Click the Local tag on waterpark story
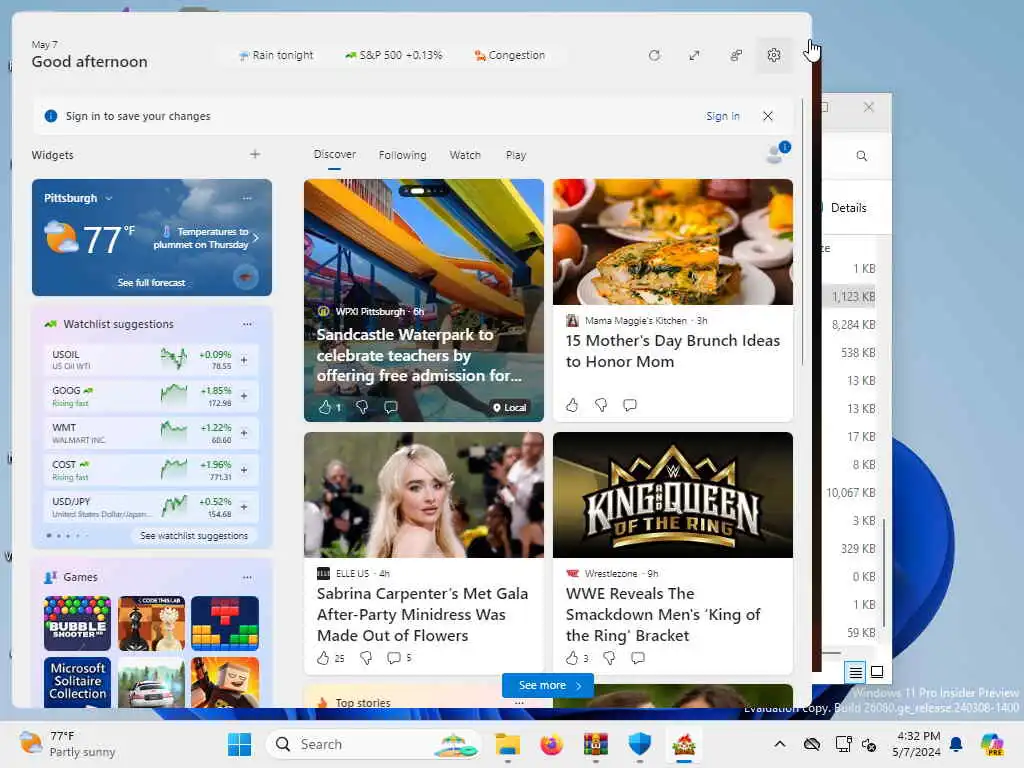Viewport: 1024px width, 768px height. 509,408
